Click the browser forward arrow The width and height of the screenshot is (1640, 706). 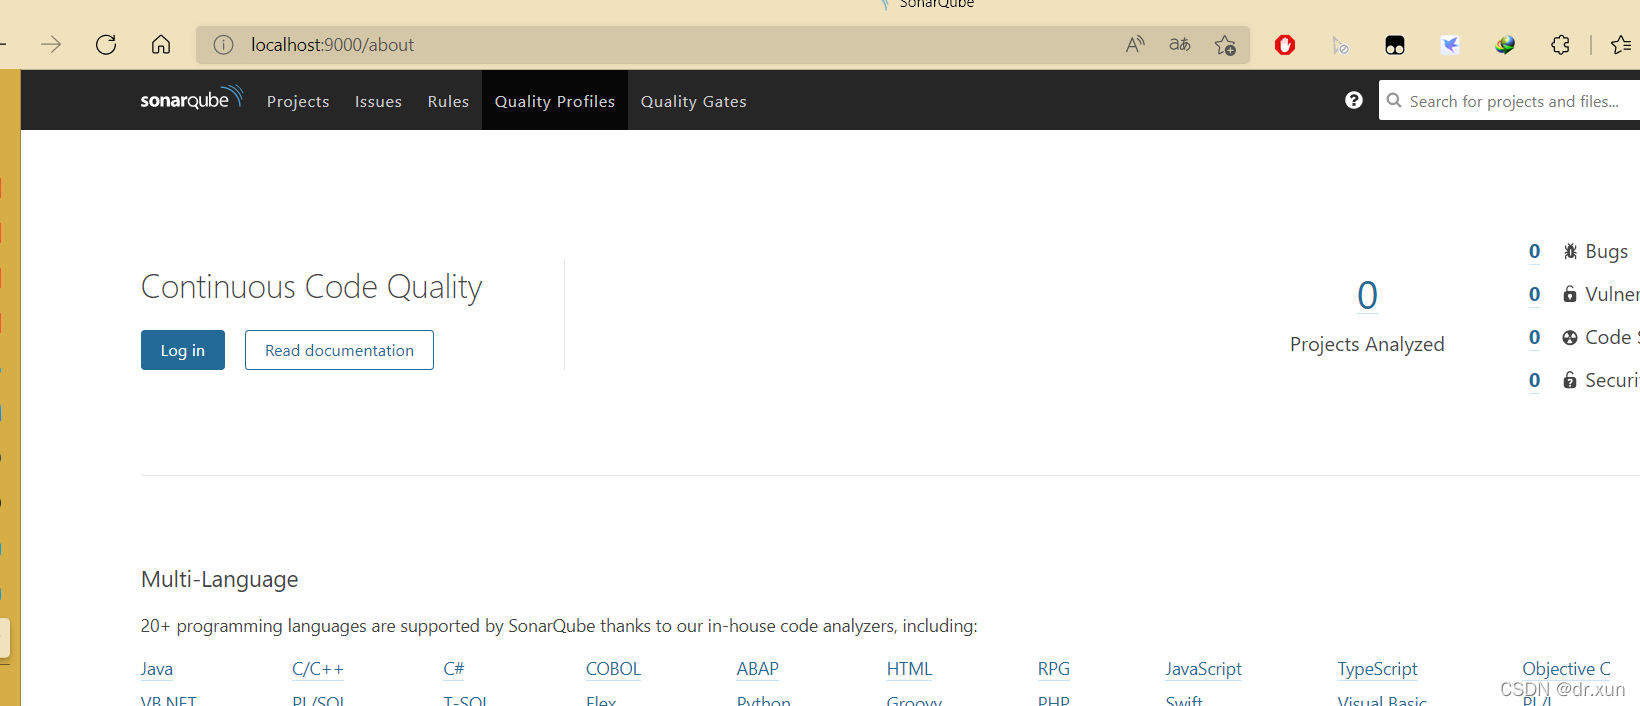pyautogui.click(x=51, y=44)
